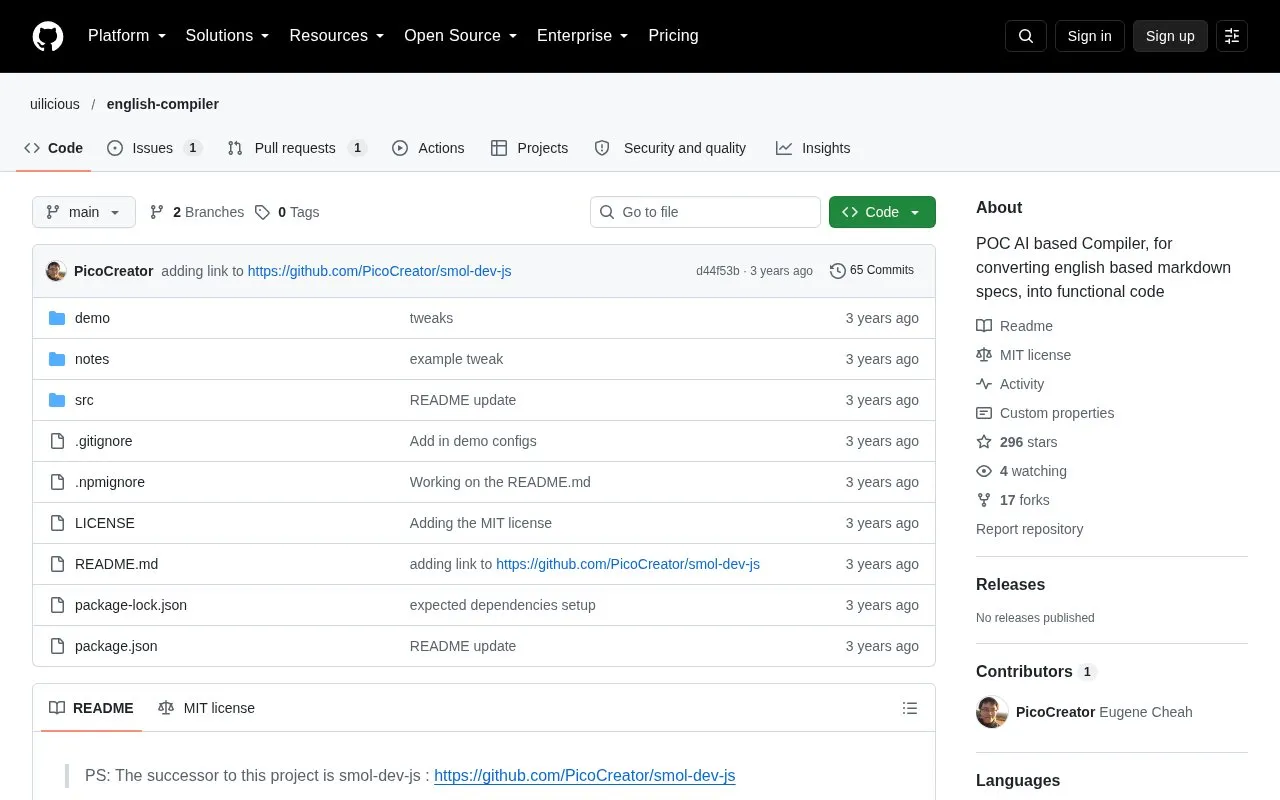1280x800 pixels.
Task: Click file icon beside .npmignore
Action: pos(57,482)
